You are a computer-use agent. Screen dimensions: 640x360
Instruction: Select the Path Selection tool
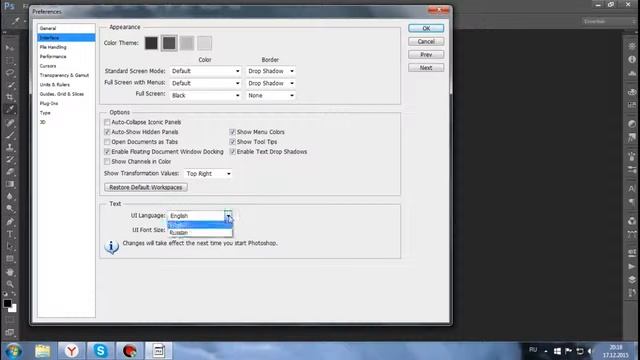click(x=10, y=247)
